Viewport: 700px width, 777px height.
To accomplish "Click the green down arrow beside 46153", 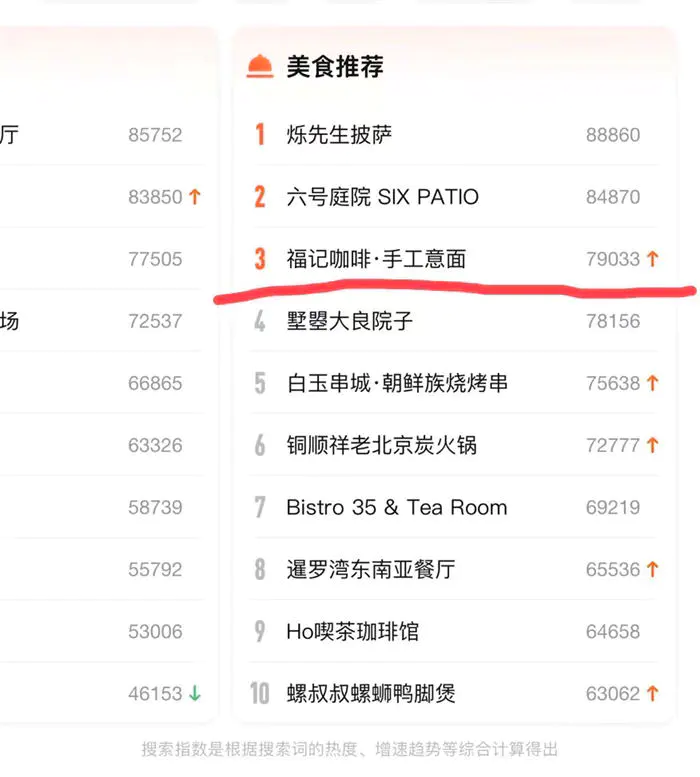I will [x=195, y=693].
